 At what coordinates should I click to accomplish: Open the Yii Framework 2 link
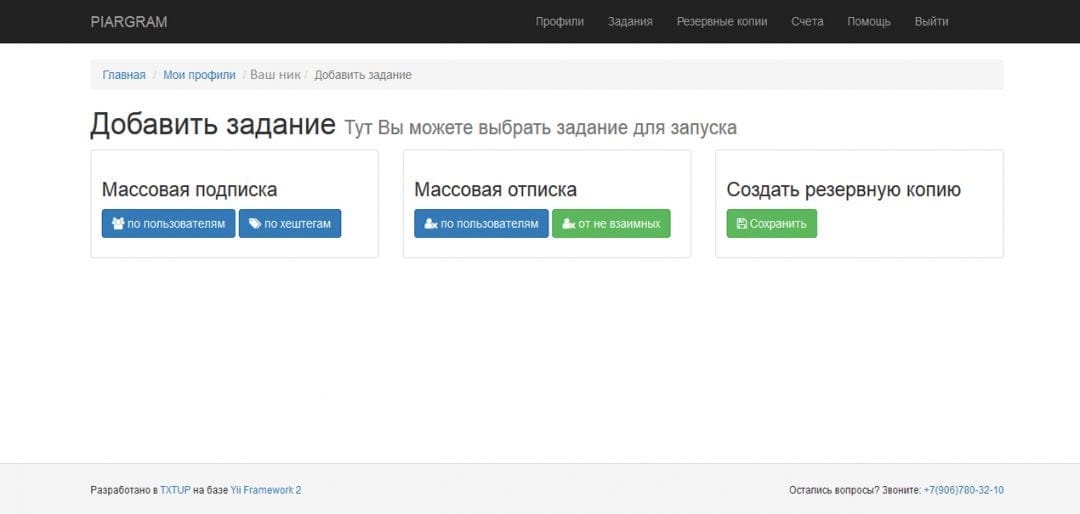point(266,491)
